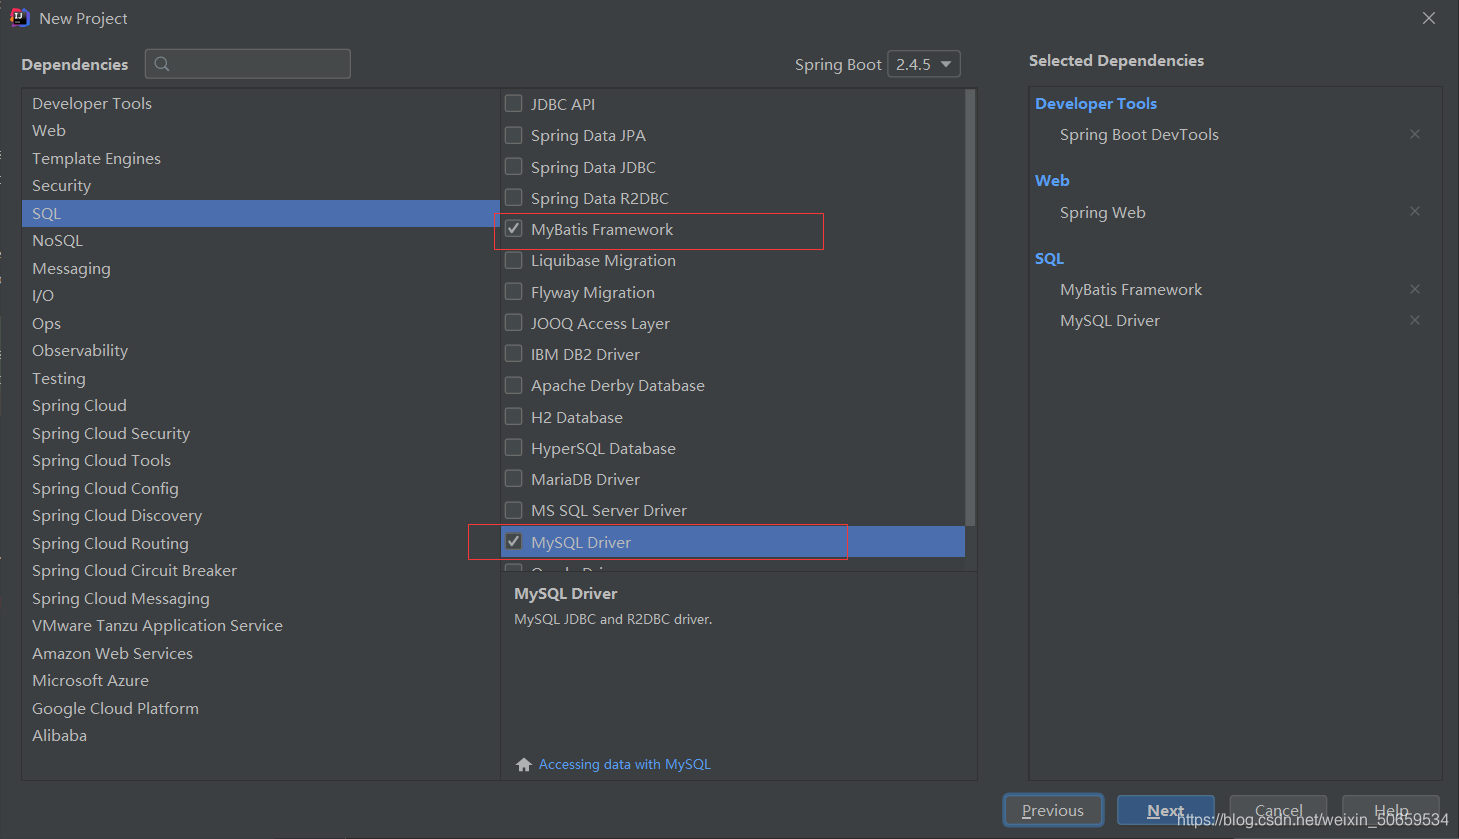The width and height of the screenshot is (1459, 839).
Task: Check HyperSQL Database
Action: point(514,447)
